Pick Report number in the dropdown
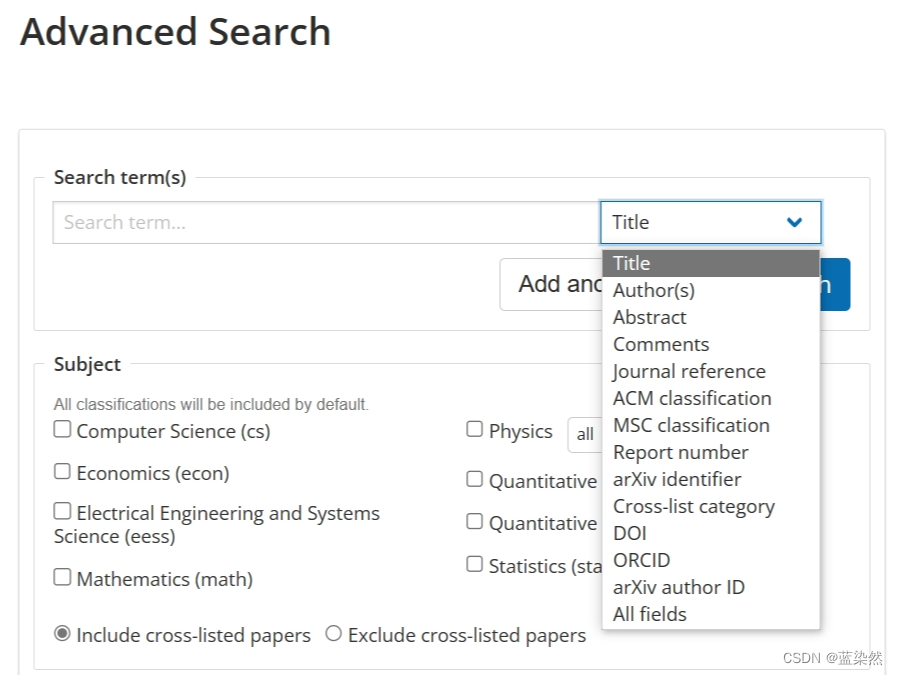Screen dimensions: 898x675 [680, 452]
